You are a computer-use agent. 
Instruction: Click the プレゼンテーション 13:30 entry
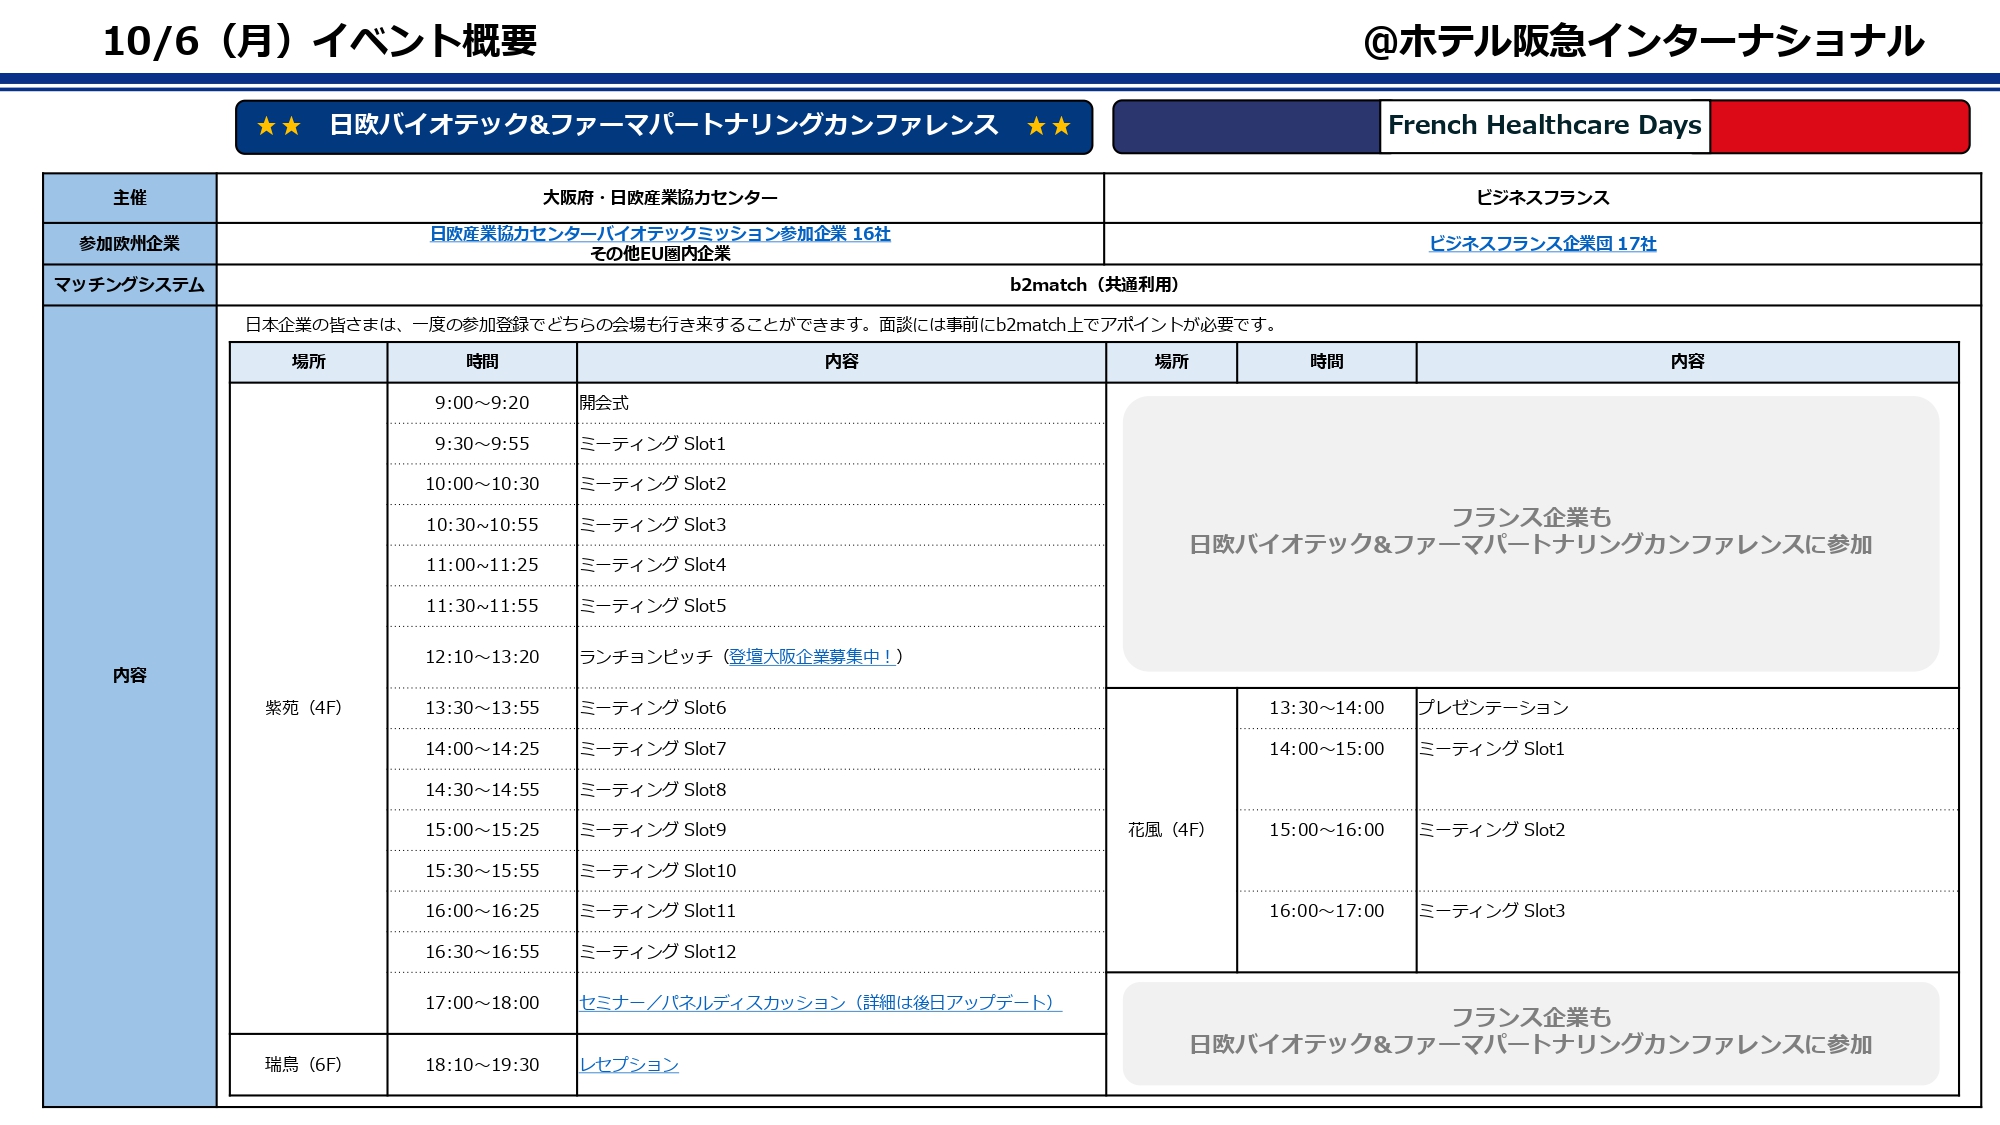click(x=1493, y=708)
